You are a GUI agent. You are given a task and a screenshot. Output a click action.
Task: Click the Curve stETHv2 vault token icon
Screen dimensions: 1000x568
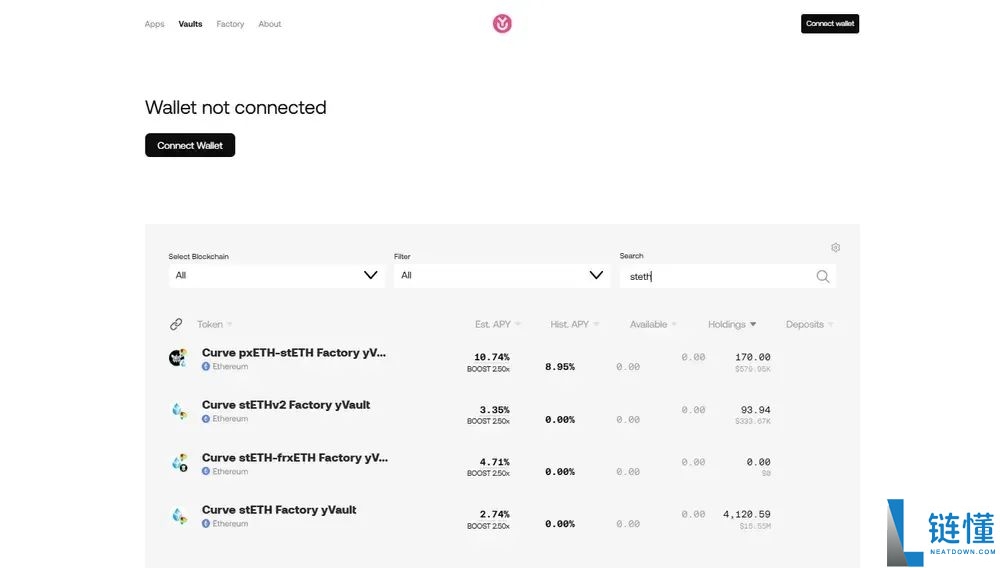tap(178, 410)
